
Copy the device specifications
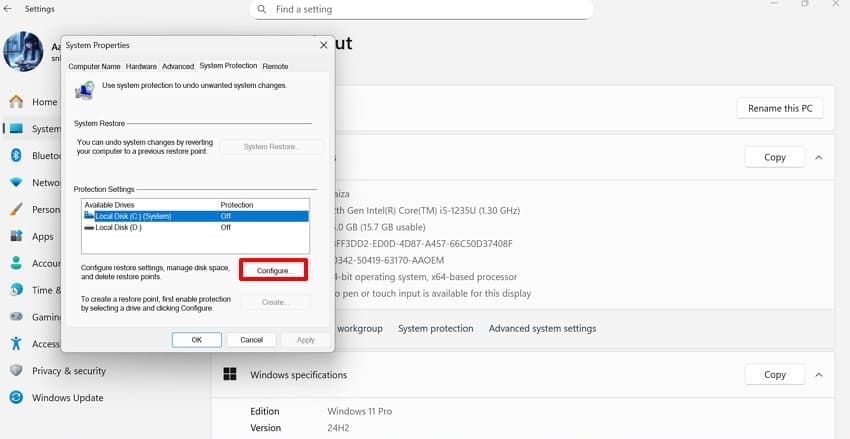(x=775, y=157)
